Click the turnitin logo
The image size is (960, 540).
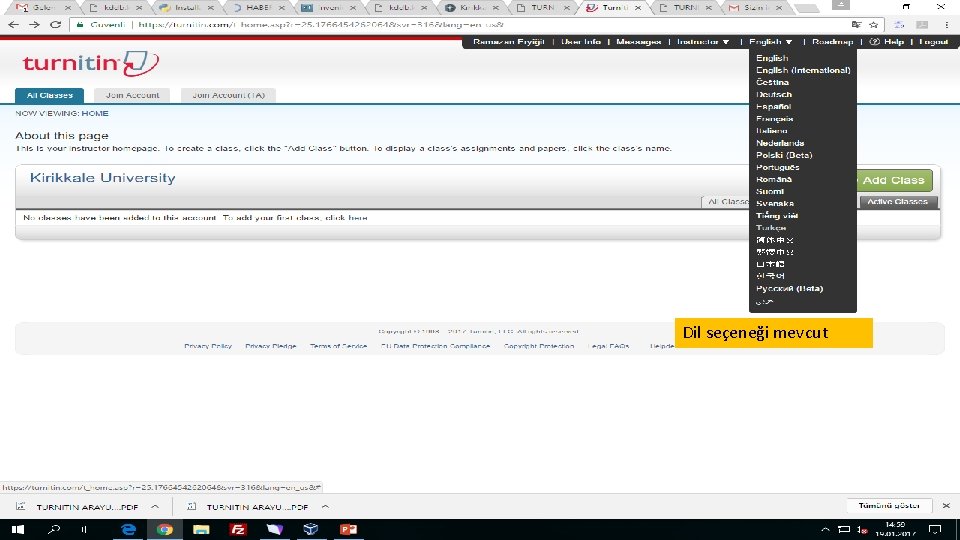pyautogui.click(x=91, y=63)
